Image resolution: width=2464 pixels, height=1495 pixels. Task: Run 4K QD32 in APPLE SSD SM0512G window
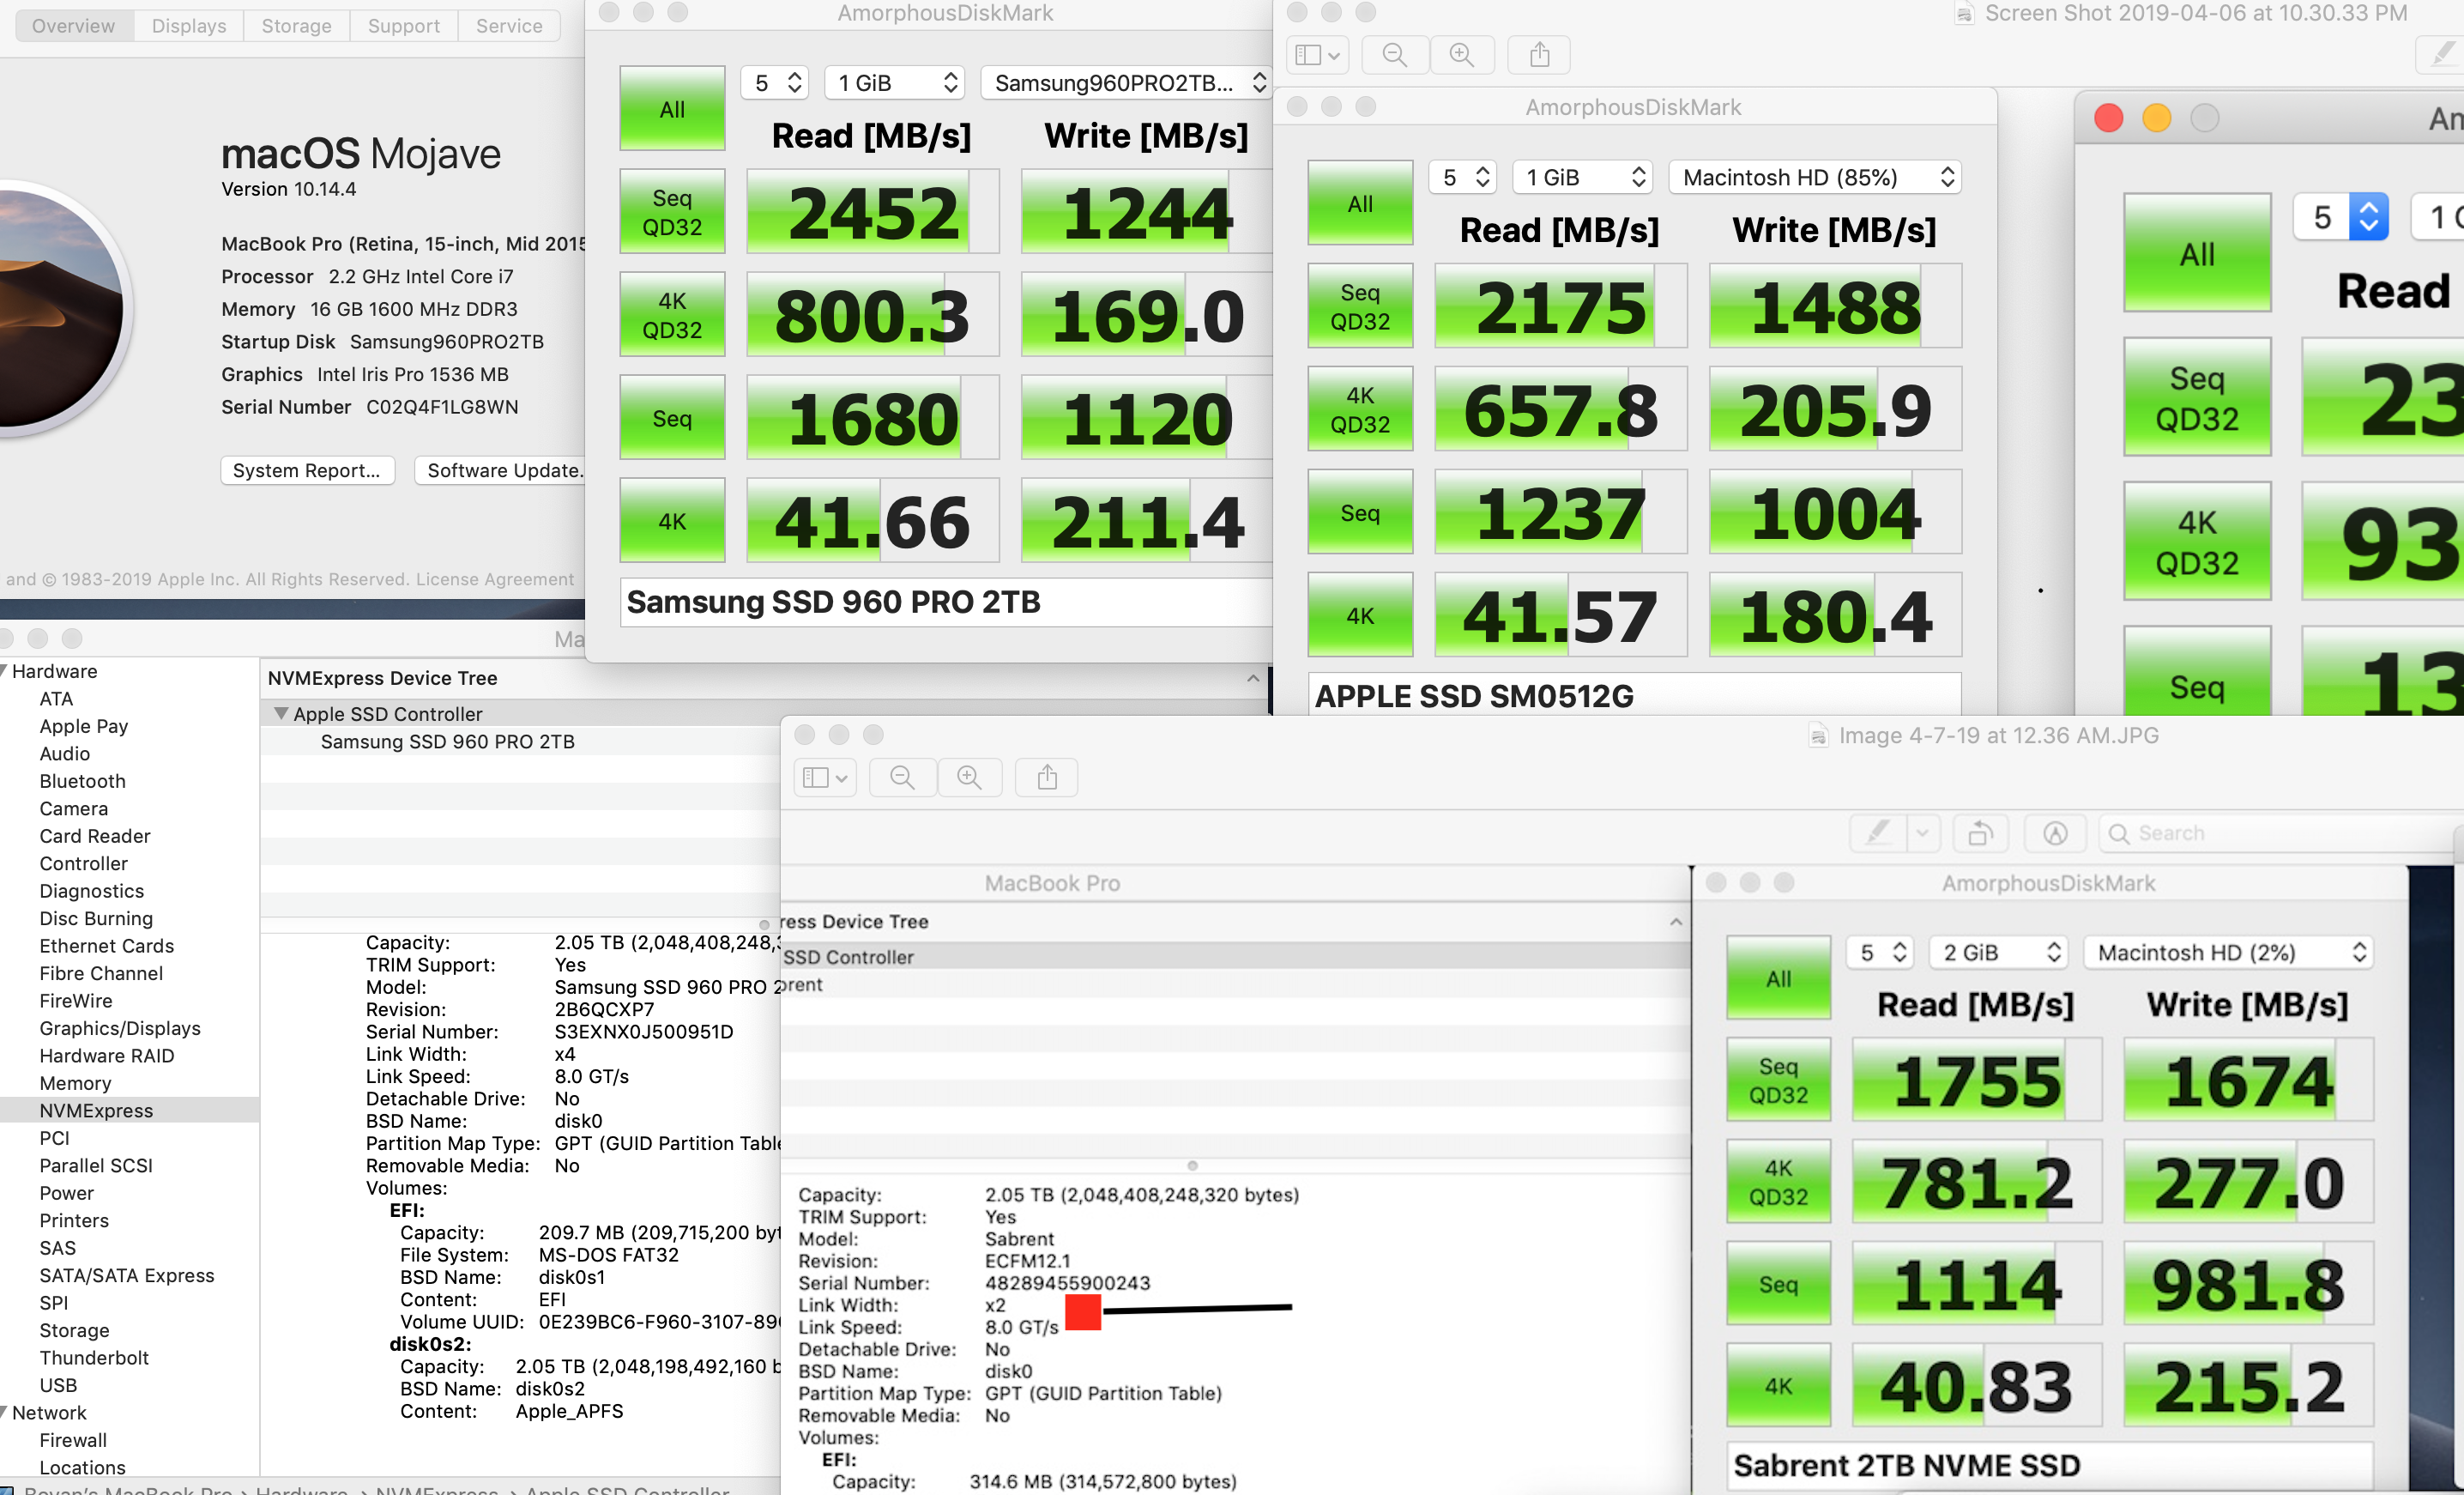pos(1360,409)
